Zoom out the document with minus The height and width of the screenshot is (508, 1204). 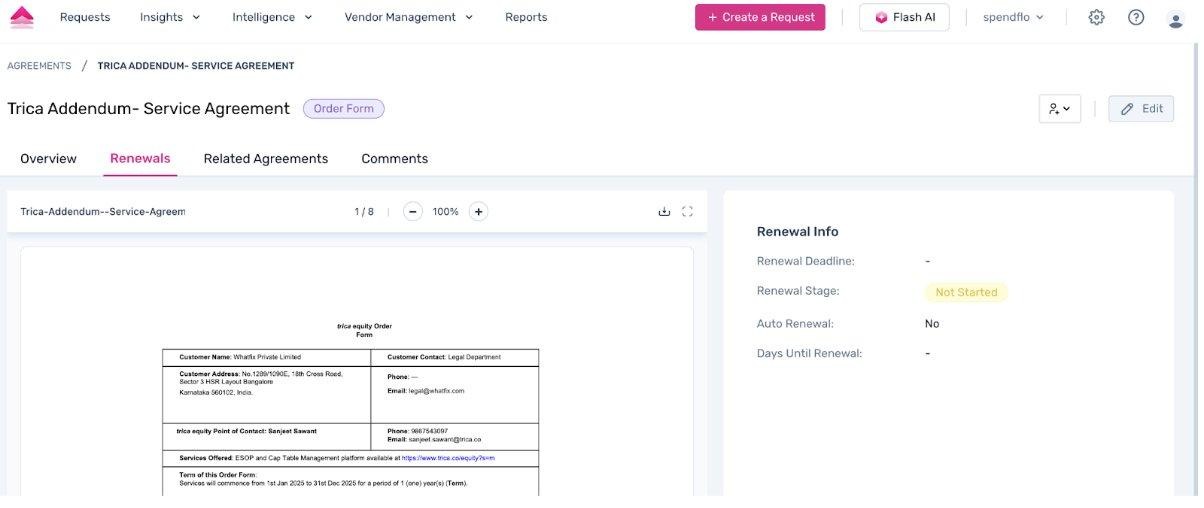coord(413,211)
